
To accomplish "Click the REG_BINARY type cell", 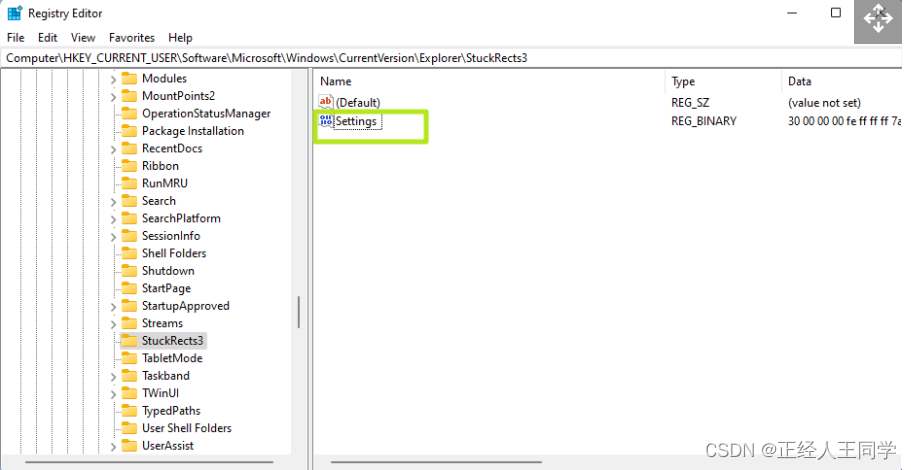I will (x=704, y=121).
